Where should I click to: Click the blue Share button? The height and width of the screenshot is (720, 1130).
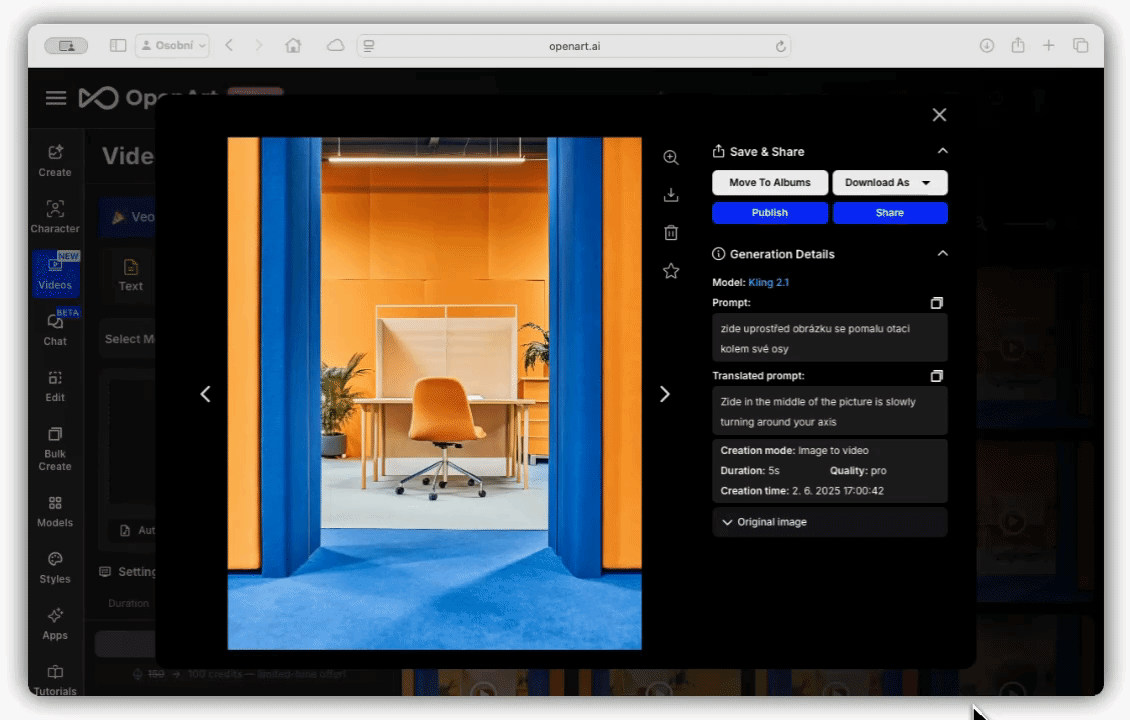(890, 213)
